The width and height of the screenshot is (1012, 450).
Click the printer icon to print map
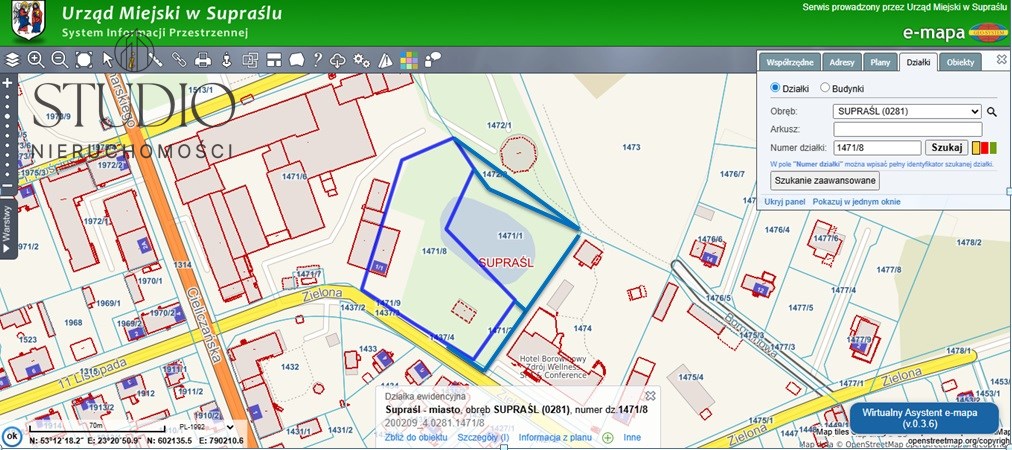[x=203, y=60]
